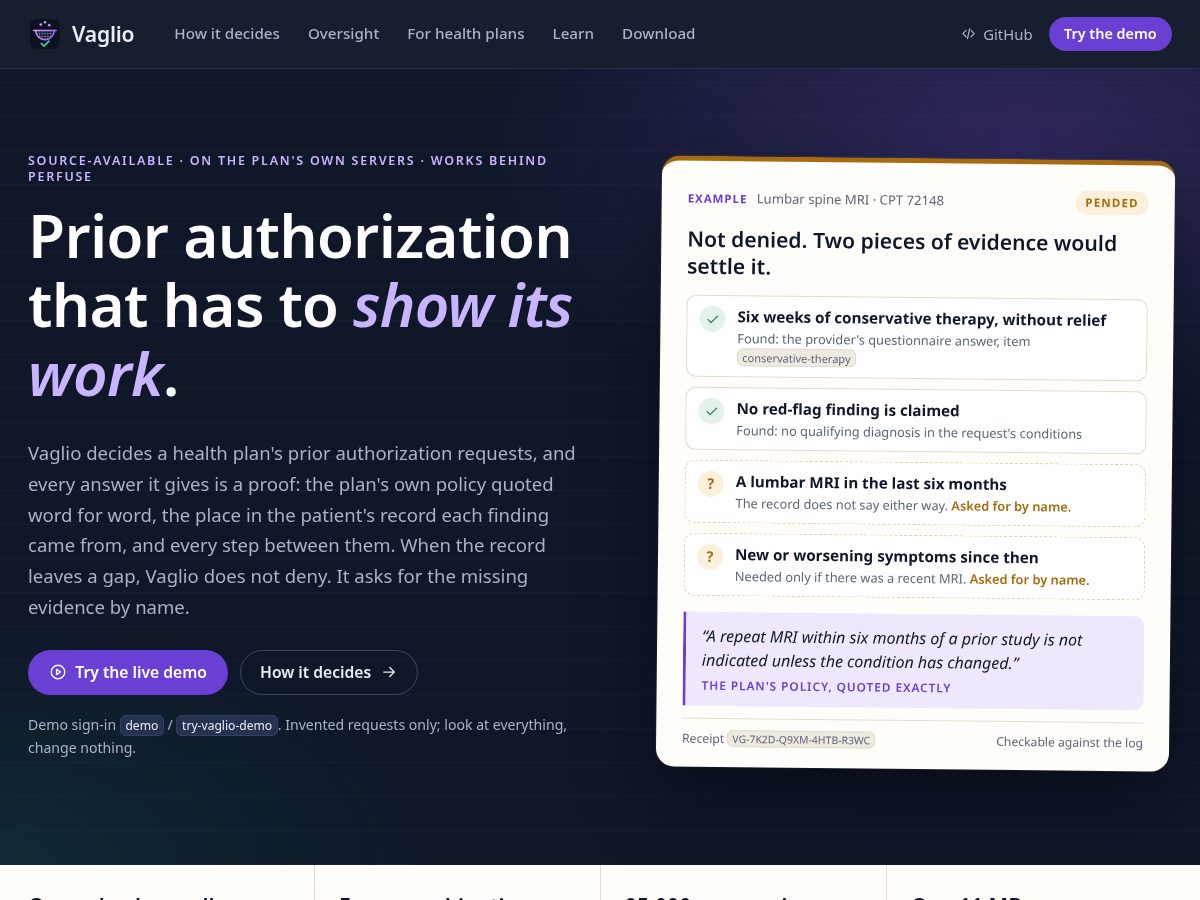Click the Try the live demo button
Viewport: 1200px width, 900px height.
pos(128,672)
